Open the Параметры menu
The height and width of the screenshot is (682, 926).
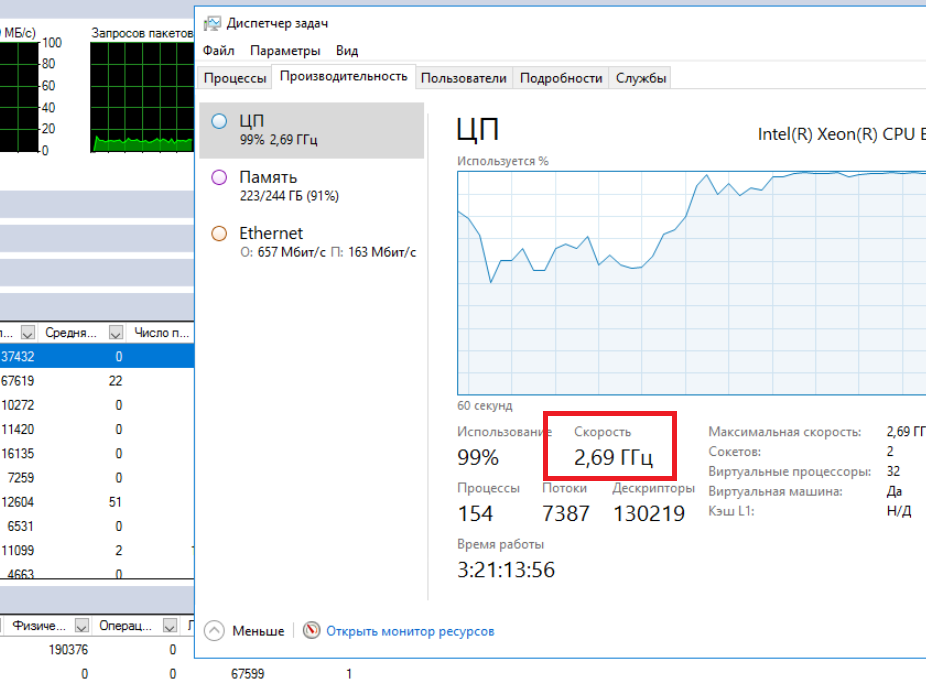click(285, 50)
